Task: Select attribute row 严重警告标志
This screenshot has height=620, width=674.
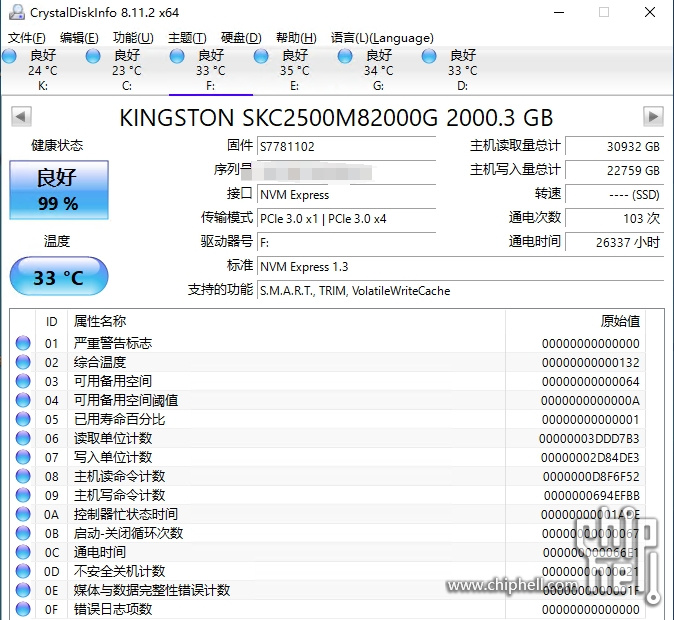Action: (328, 343)
